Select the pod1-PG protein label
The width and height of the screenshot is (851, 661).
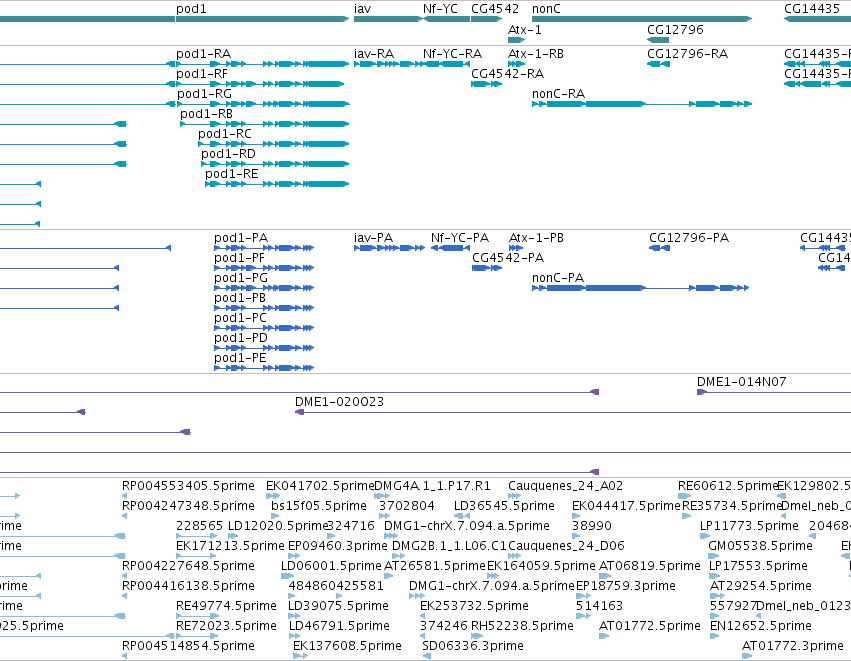tap(241, 278)
